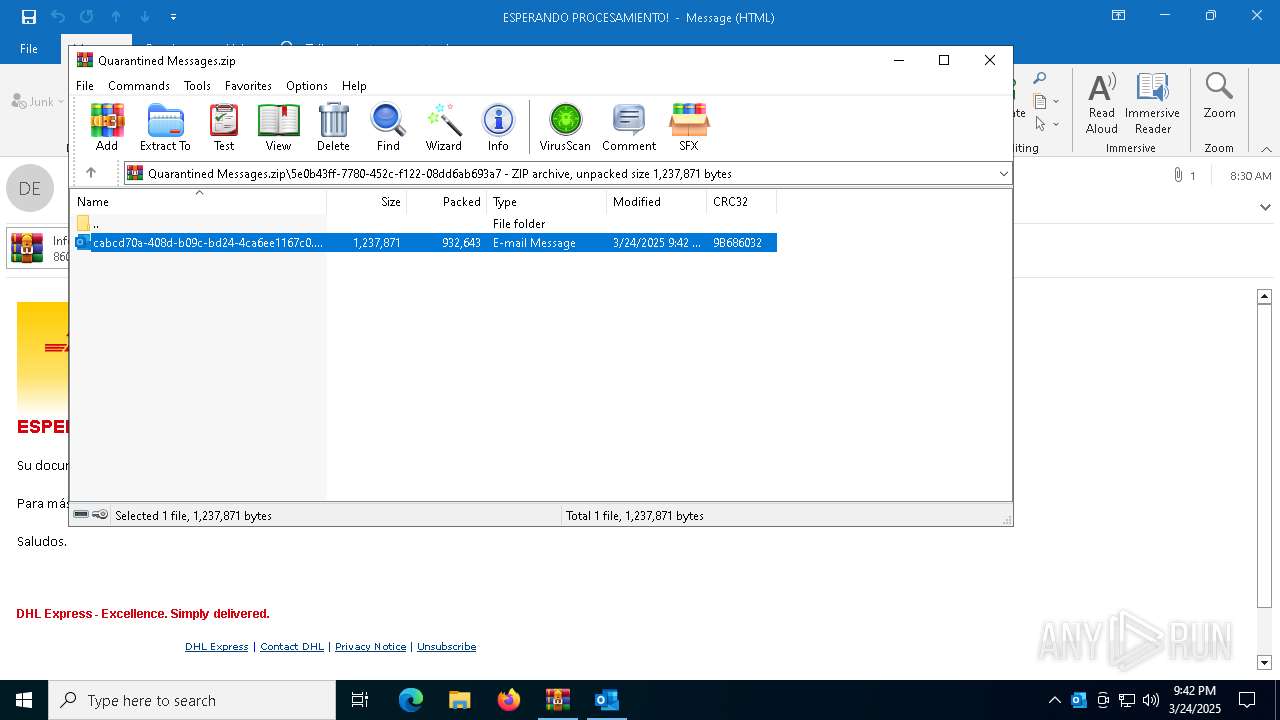Click the DHL Express link
1280x720 pixels.
pyautogui.click(x=216, y=647)
